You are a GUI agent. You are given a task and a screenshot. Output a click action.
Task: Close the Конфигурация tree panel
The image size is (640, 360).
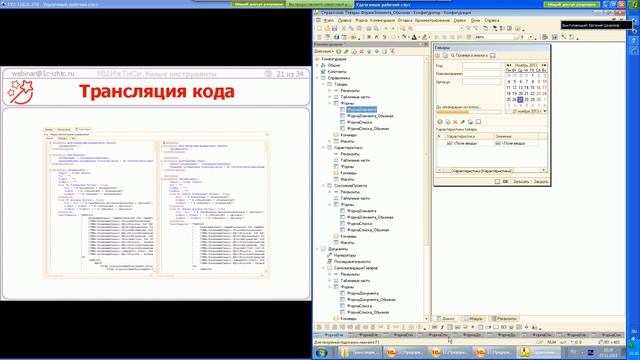click(426, 44)
